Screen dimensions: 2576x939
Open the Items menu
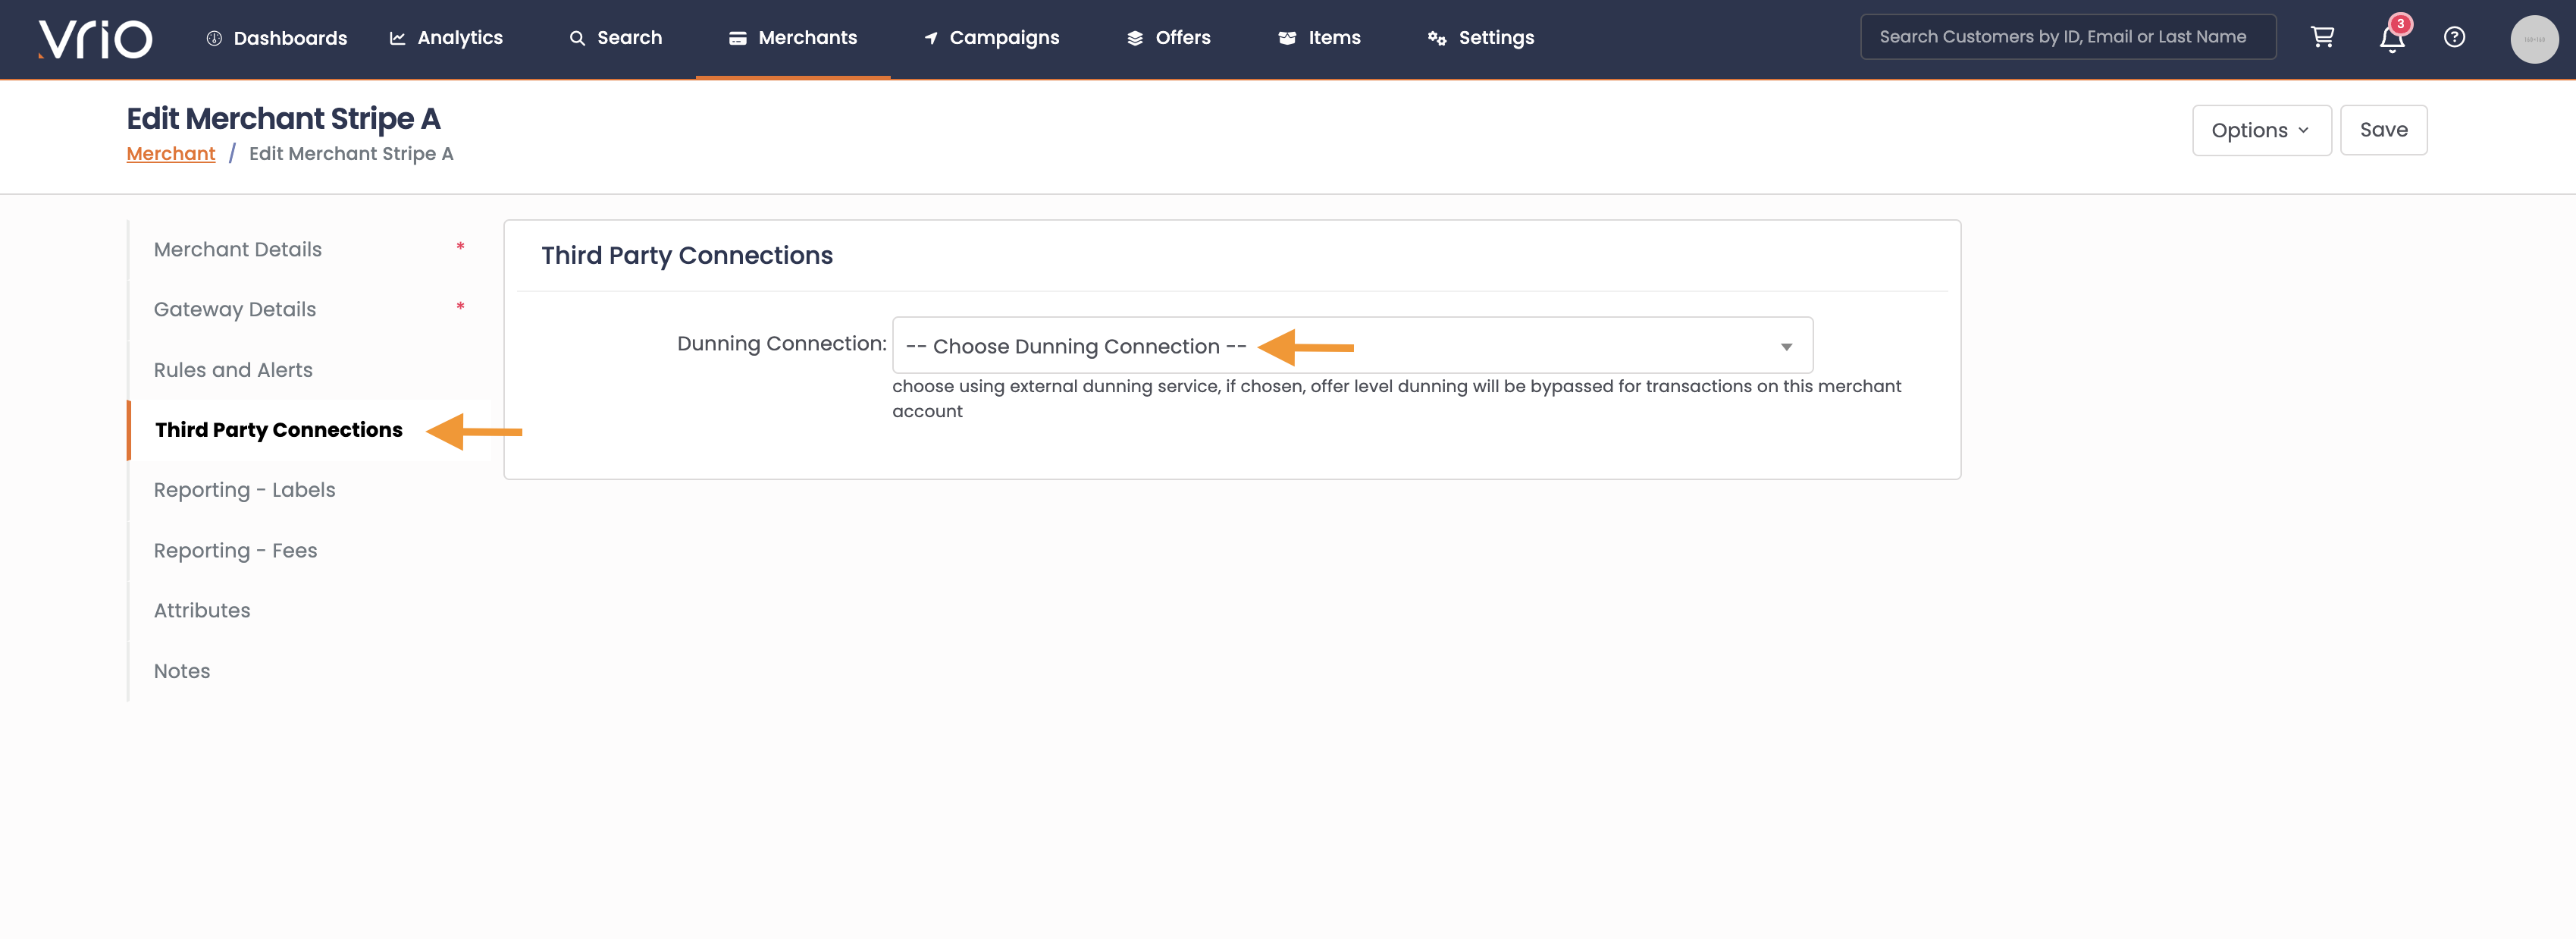(1319, 38)
